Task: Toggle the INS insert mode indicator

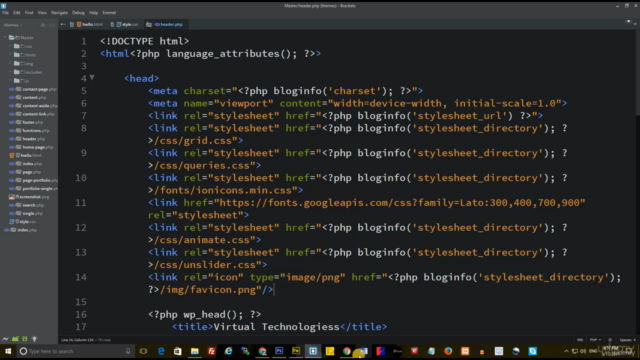Action: (x=580, y=340)
